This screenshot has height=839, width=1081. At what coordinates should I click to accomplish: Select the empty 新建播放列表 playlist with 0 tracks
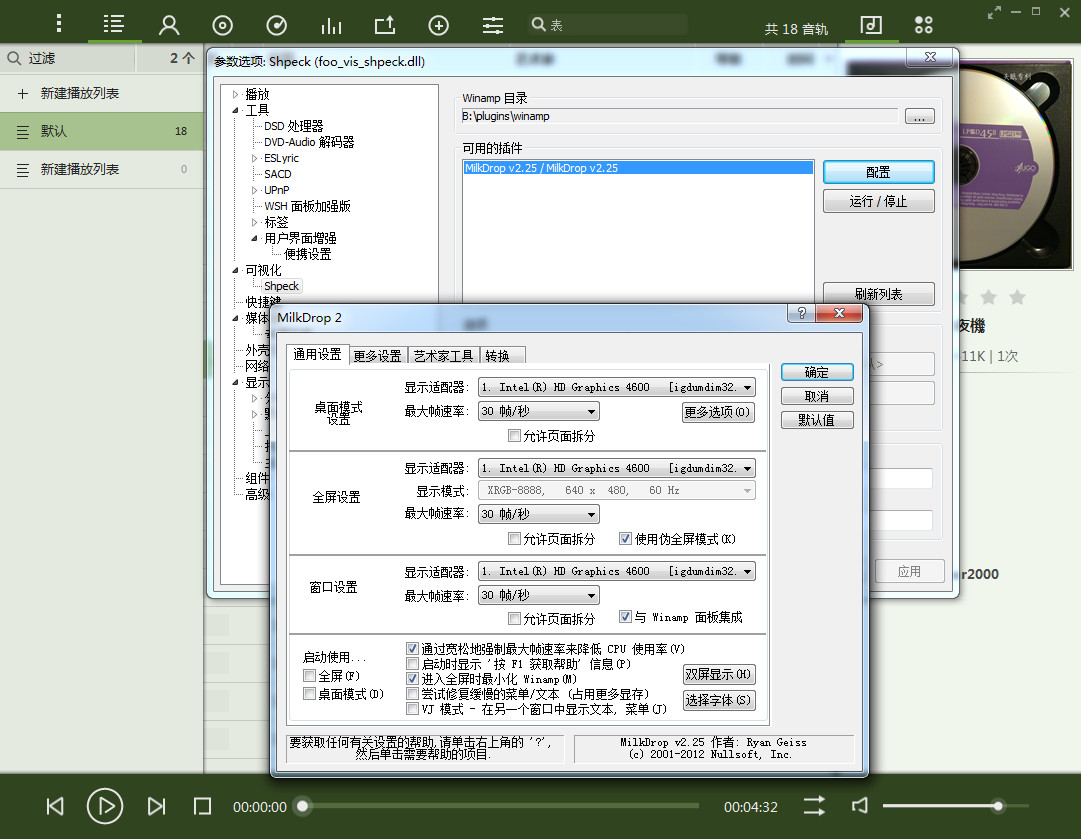pos(101,169)
